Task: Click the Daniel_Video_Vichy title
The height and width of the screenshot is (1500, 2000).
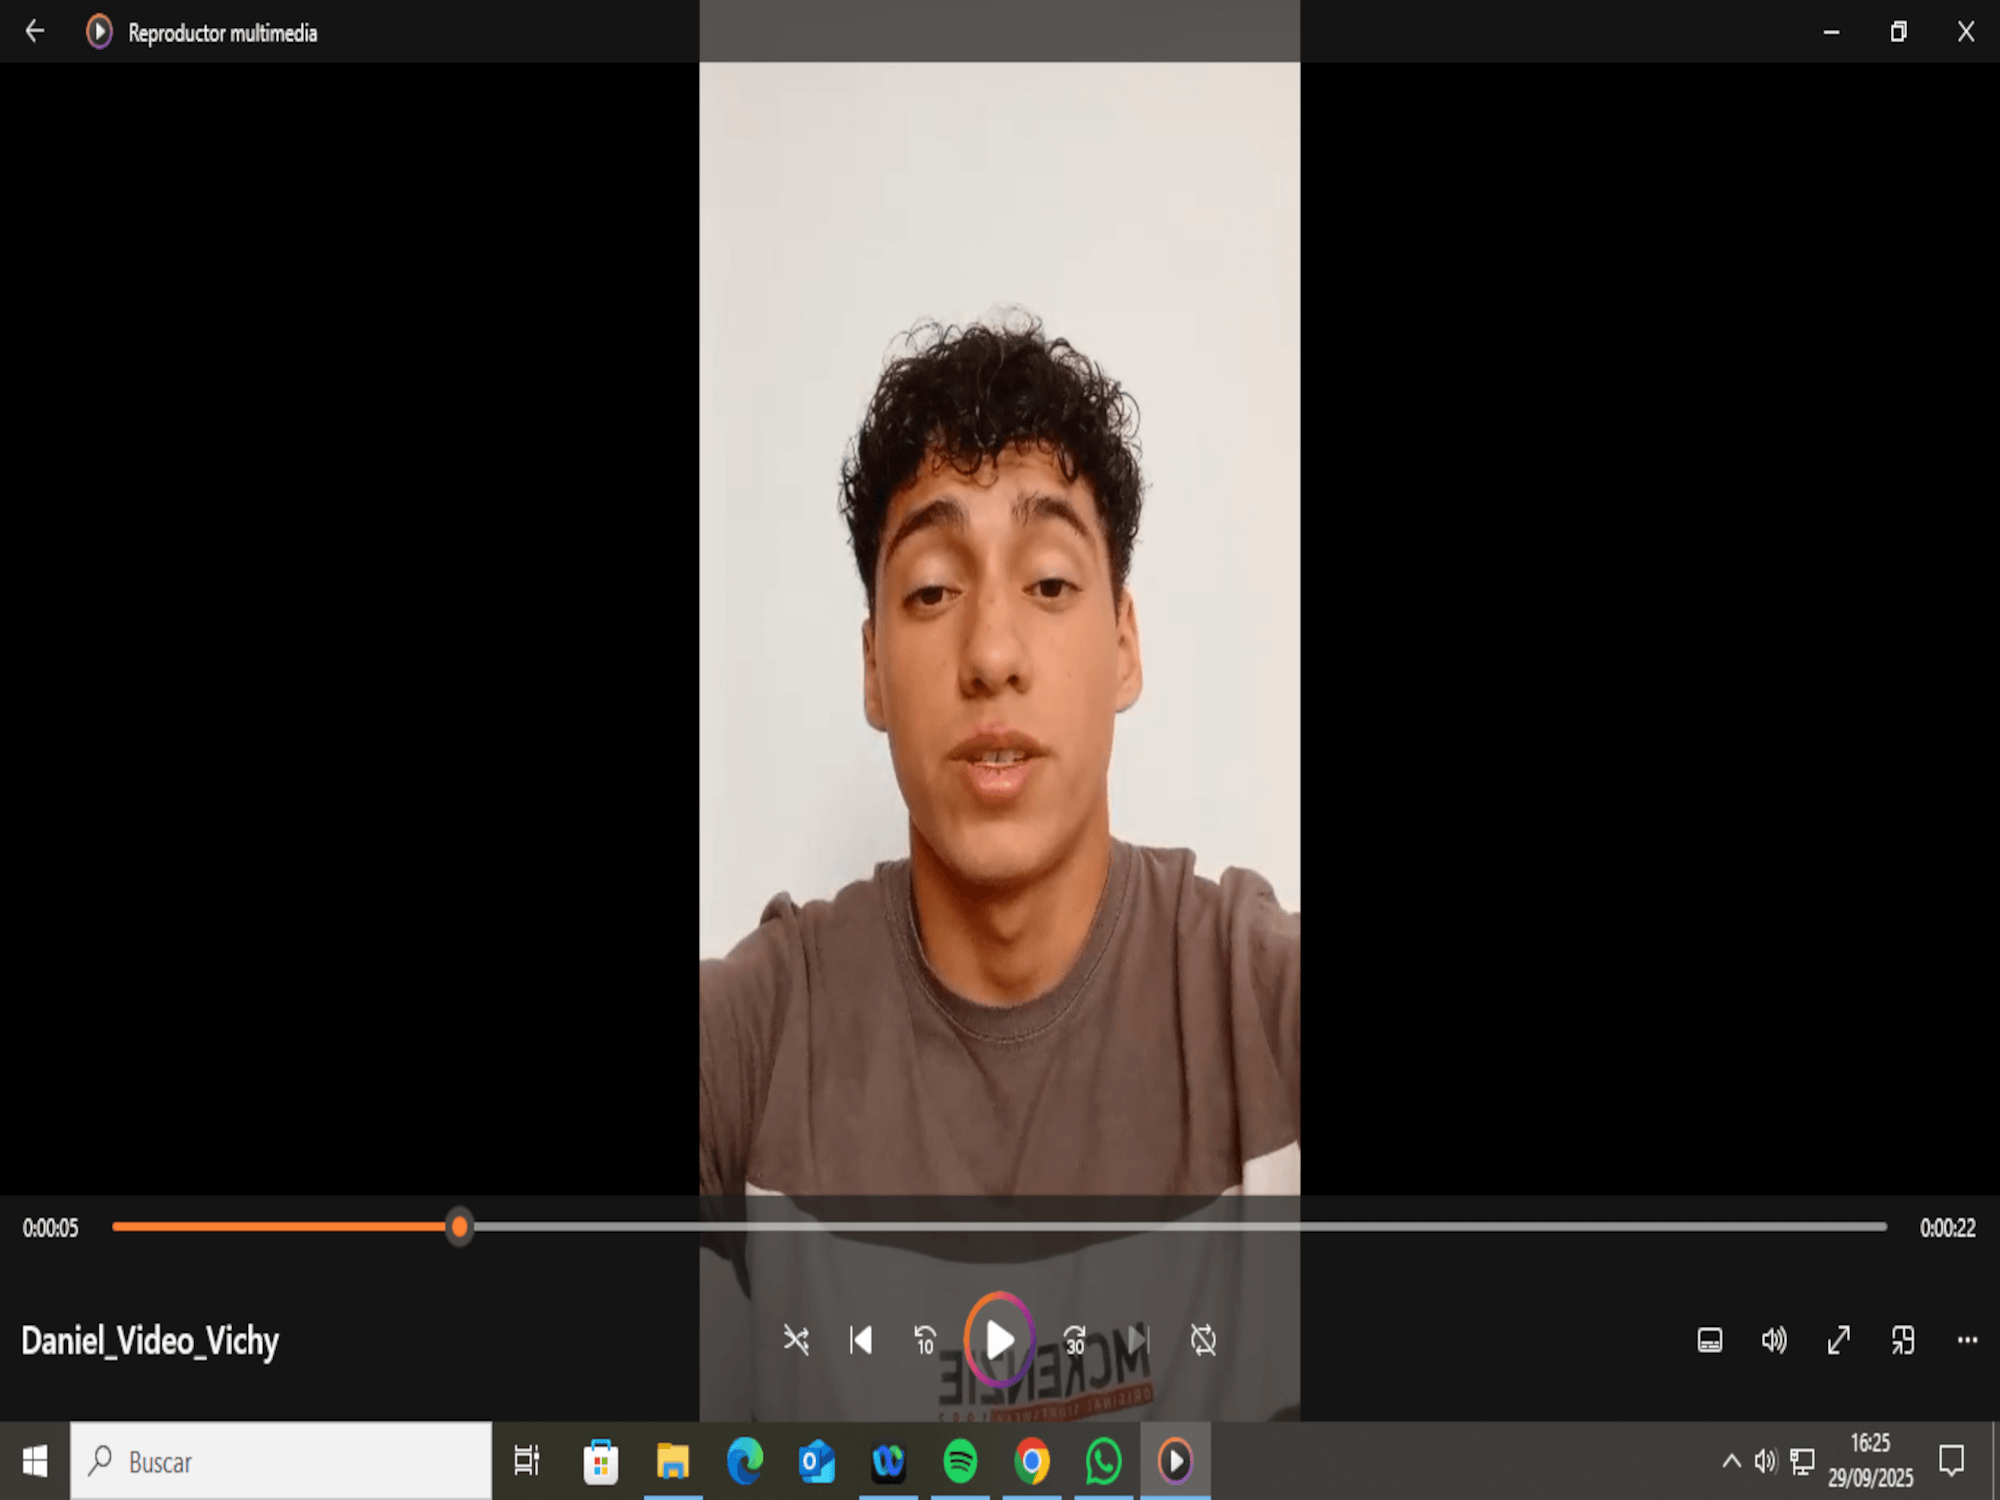Action: coord(150,1341)
